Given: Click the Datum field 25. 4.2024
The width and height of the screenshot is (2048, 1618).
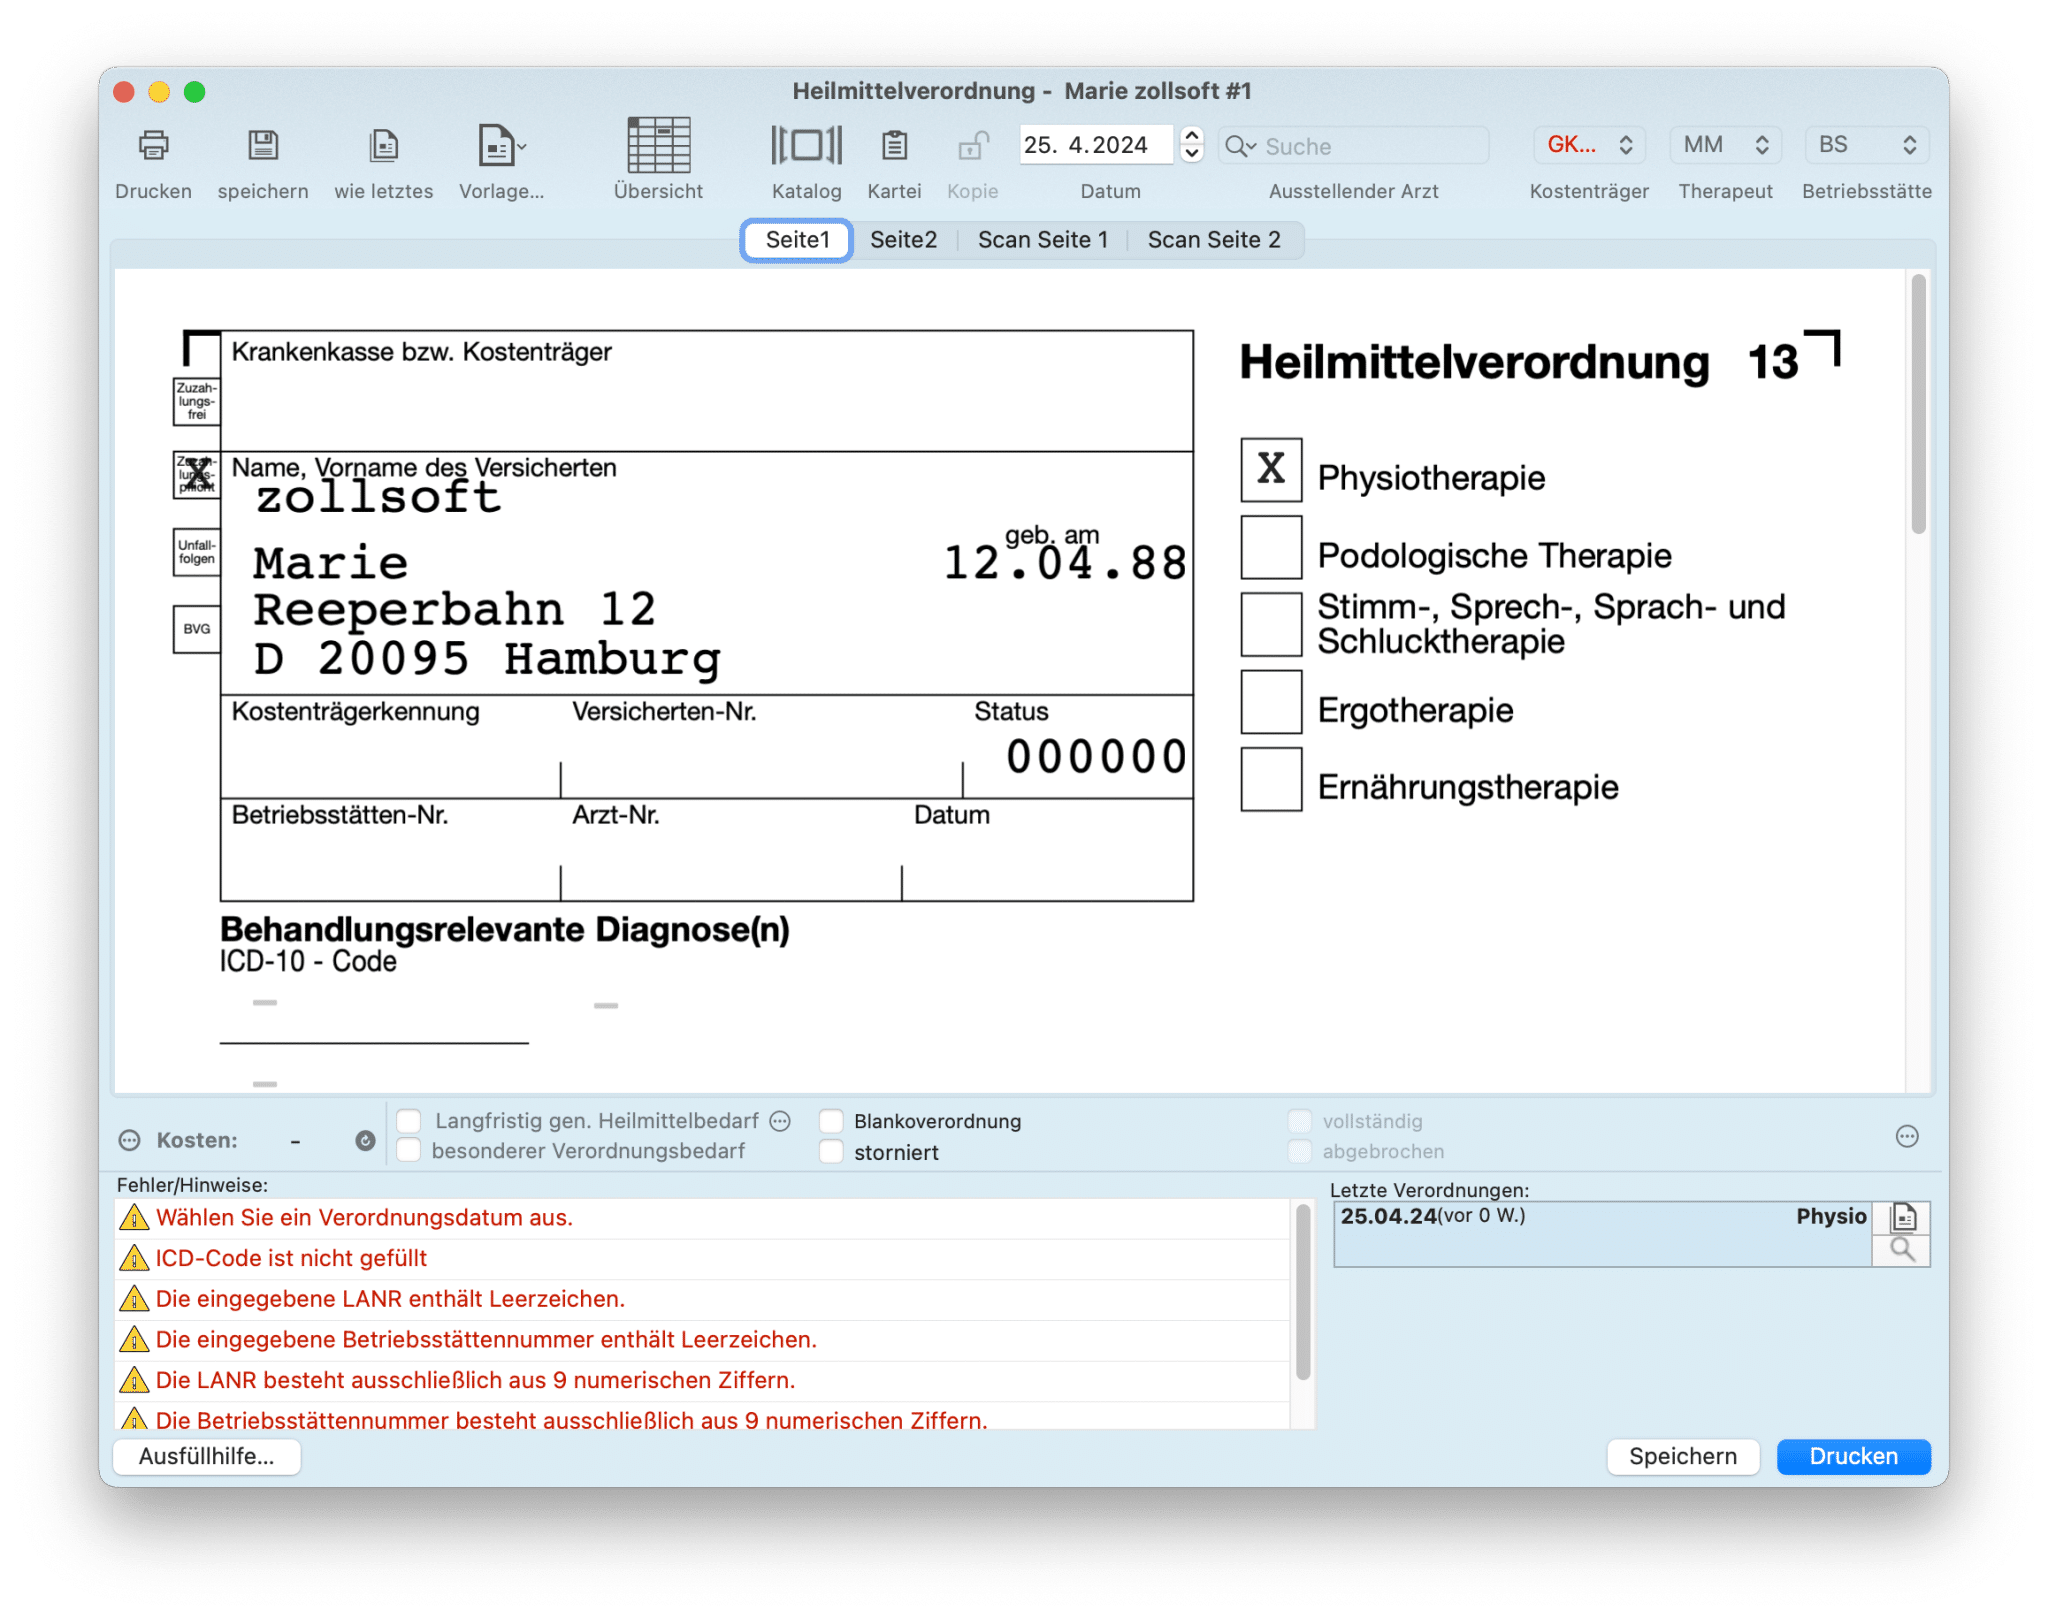Looking at the screenshot, I should click(1095, 145).
